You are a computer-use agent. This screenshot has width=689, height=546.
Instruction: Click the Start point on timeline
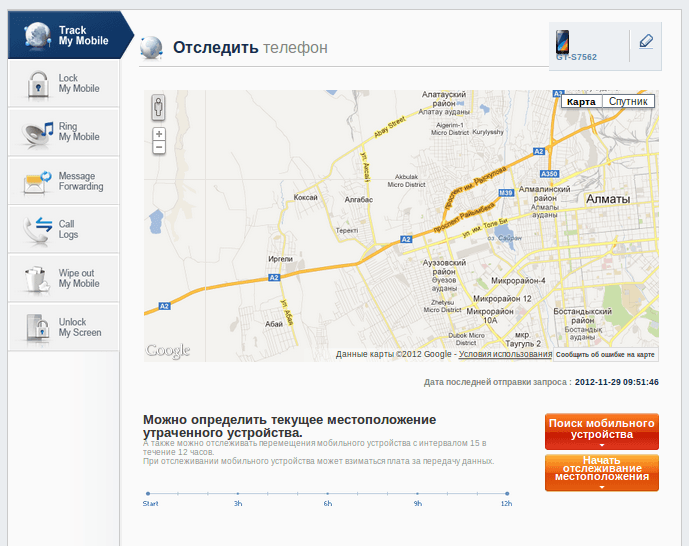(x=148, y=494)
